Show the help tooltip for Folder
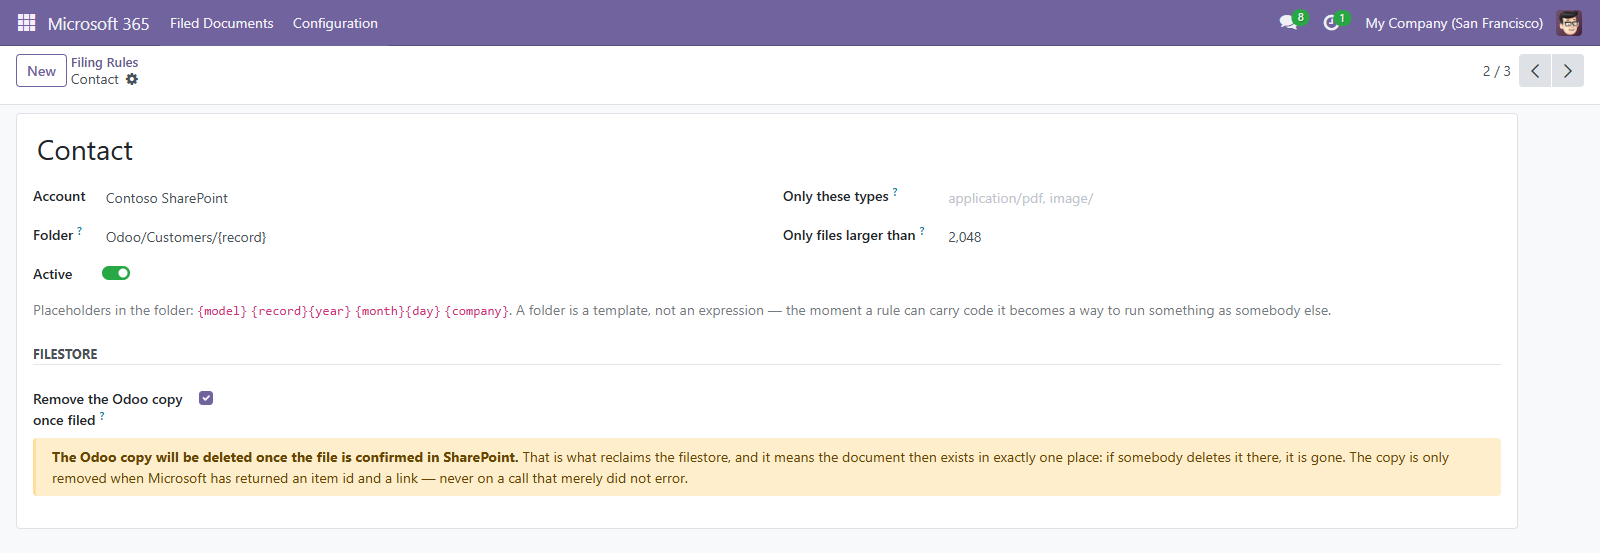The width and height of the screenshot is (1600, 553). click(80, 231)
